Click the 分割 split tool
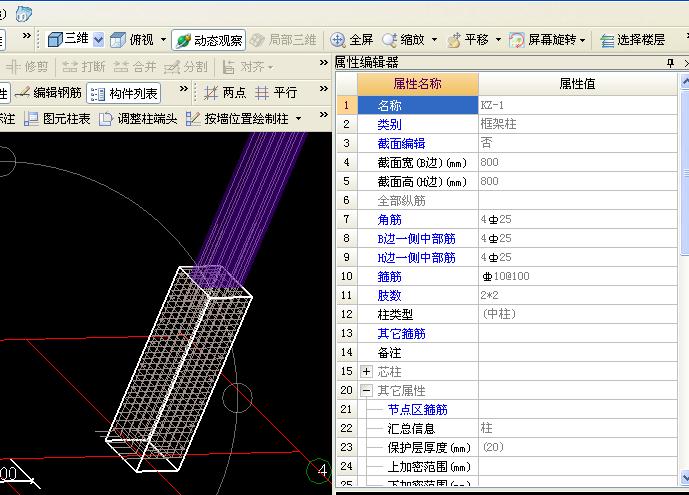The height and width of the screenshot is (495, 689). click(x=185, y=67)
